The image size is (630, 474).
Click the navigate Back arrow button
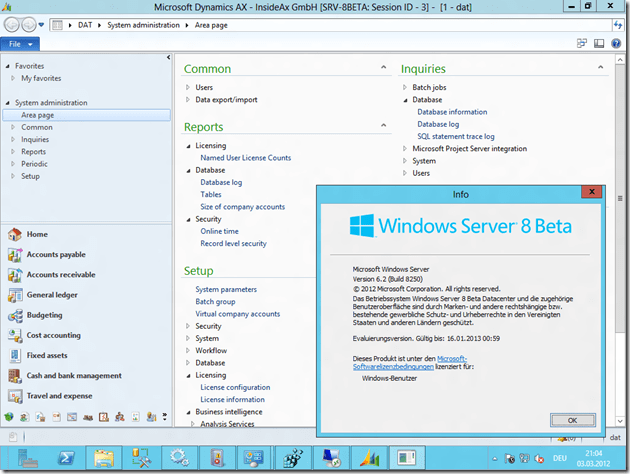[x=11, y=25]
